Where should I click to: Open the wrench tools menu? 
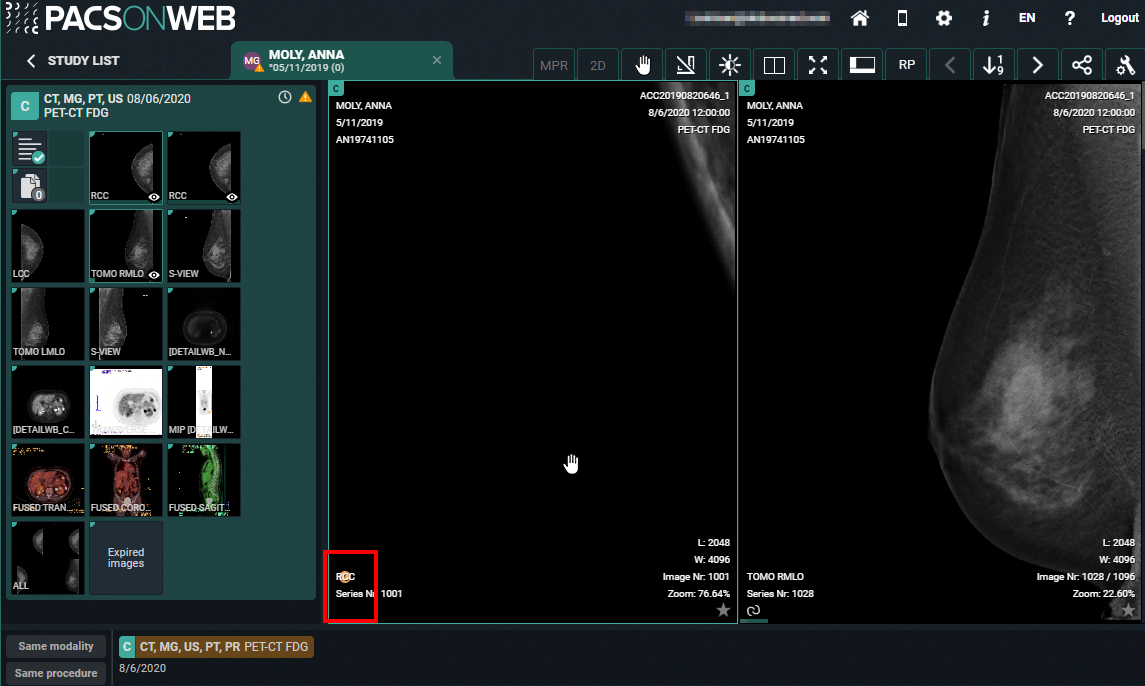point(1125,65)
